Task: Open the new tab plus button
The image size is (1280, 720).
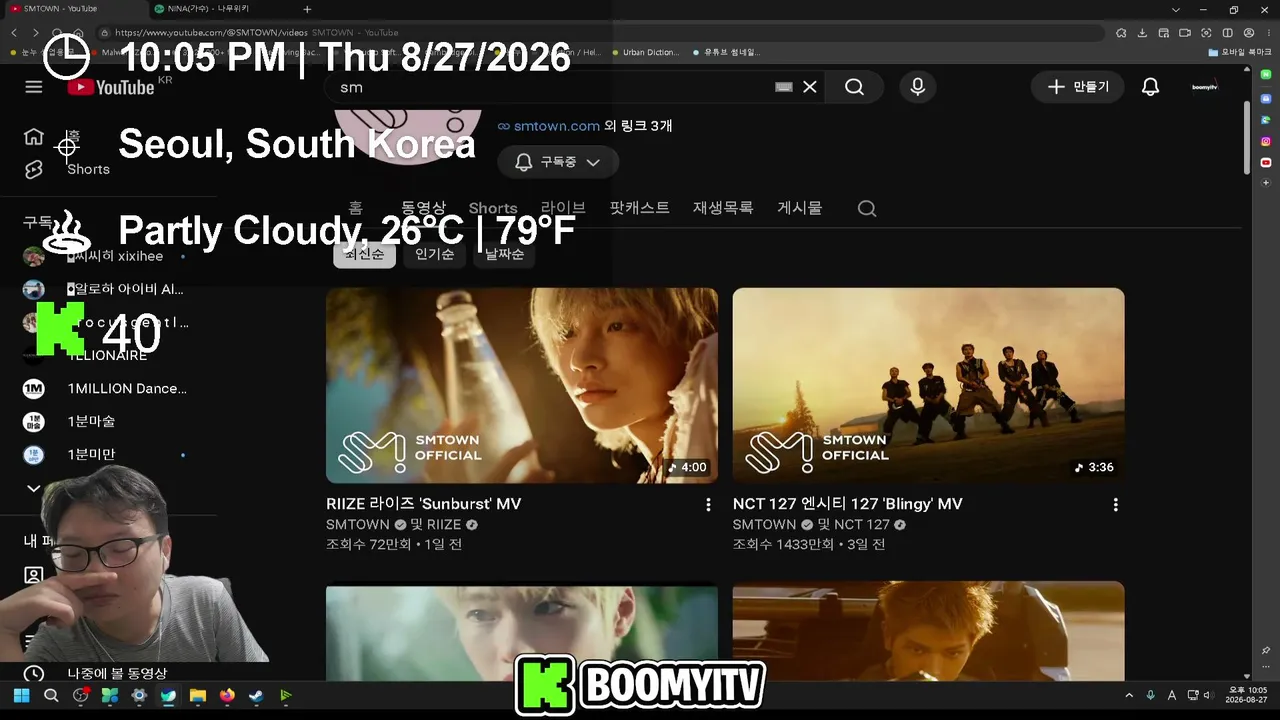Action: [x=307, y=9]
